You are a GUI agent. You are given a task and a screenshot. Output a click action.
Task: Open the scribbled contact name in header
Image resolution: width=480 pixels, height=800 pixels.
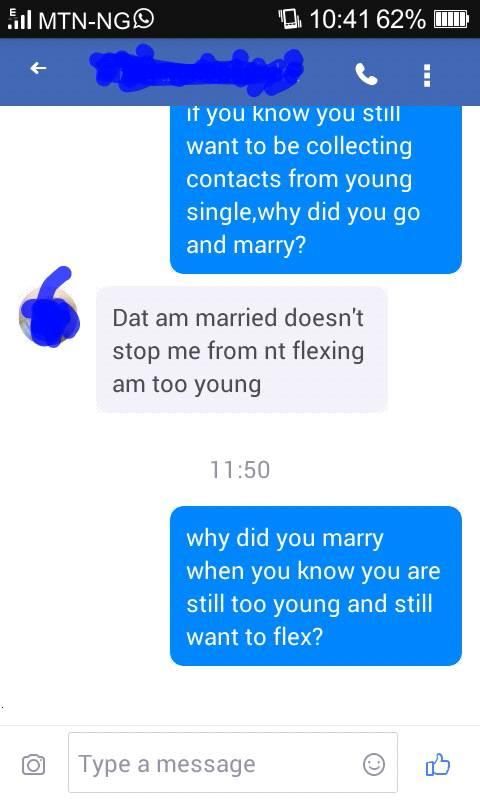[196, 70]
